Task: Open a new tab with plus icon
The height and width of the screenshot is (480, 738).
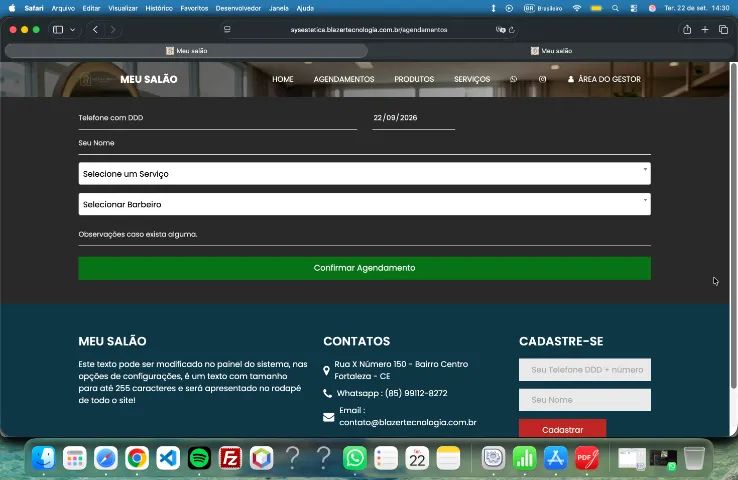Action: 705,30
